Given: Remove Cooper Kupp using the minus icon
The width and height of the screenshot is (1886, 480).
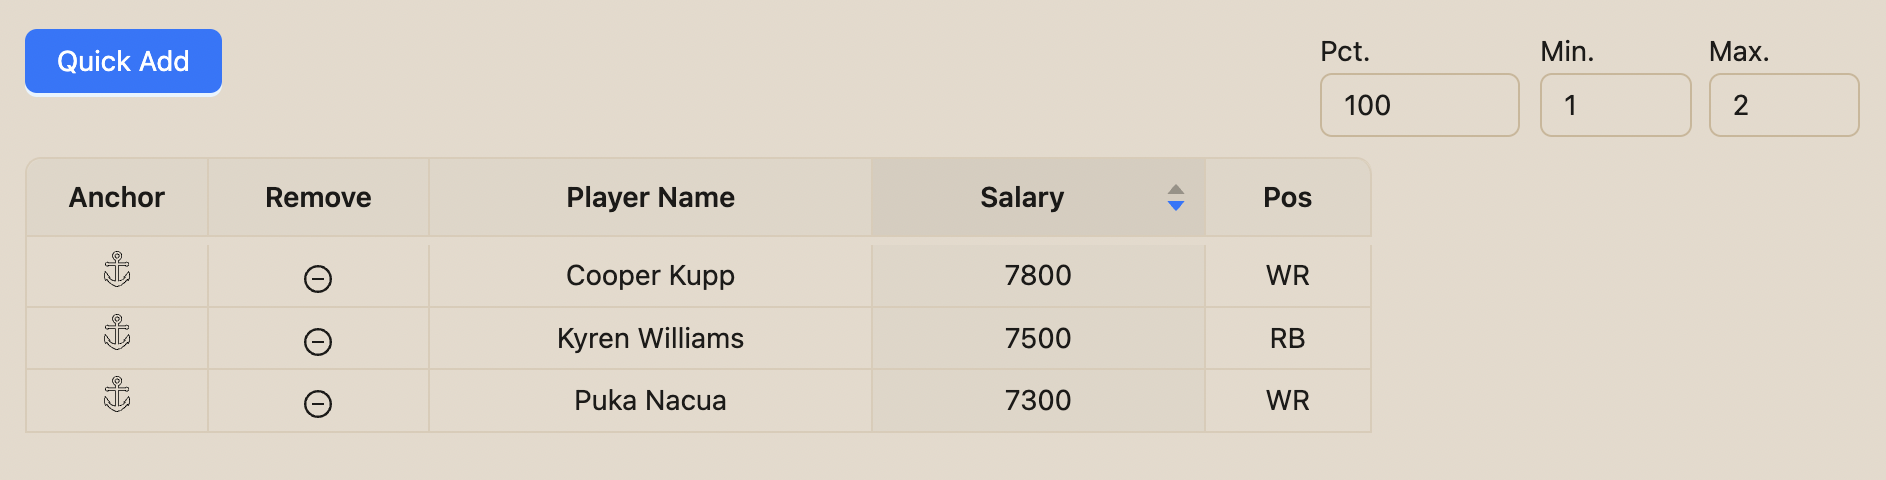Looking at the screenshot, I should tap(318, 278).
